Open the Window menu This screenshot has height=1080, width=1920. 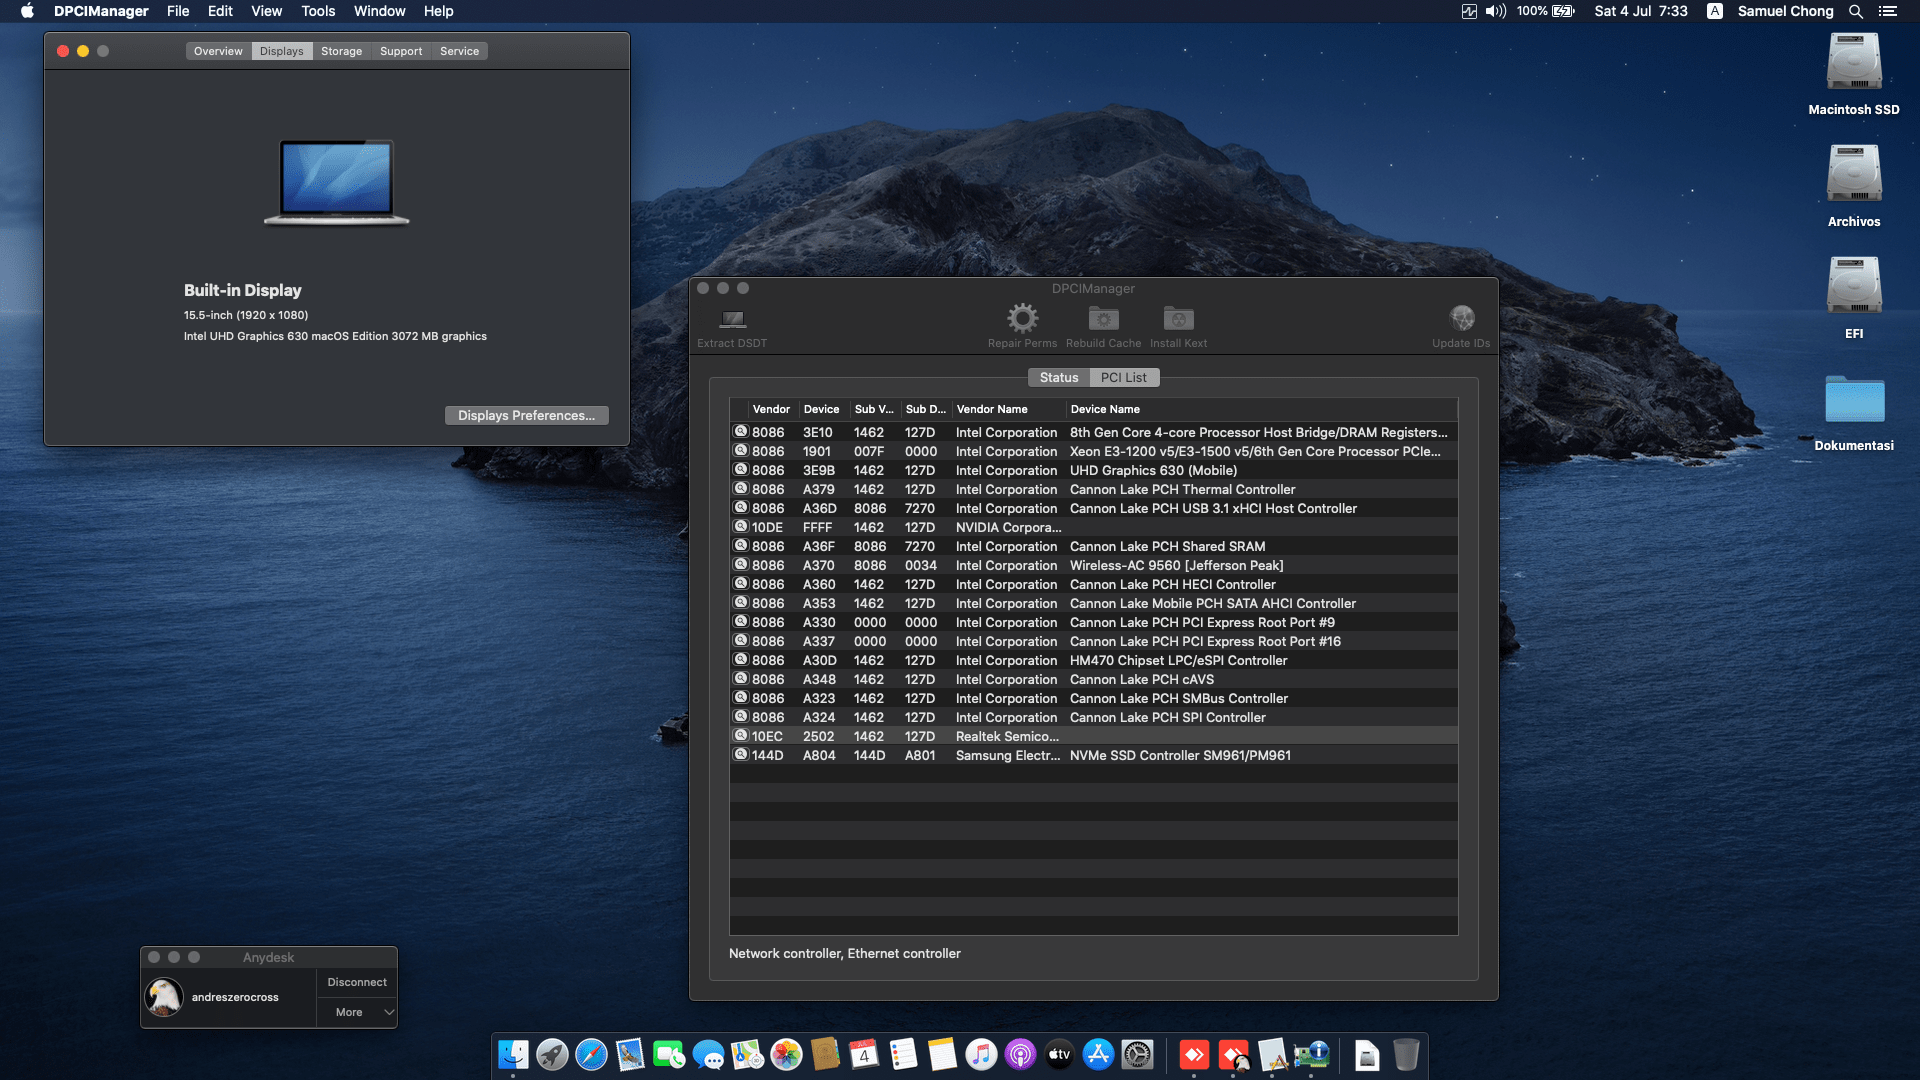379,11
